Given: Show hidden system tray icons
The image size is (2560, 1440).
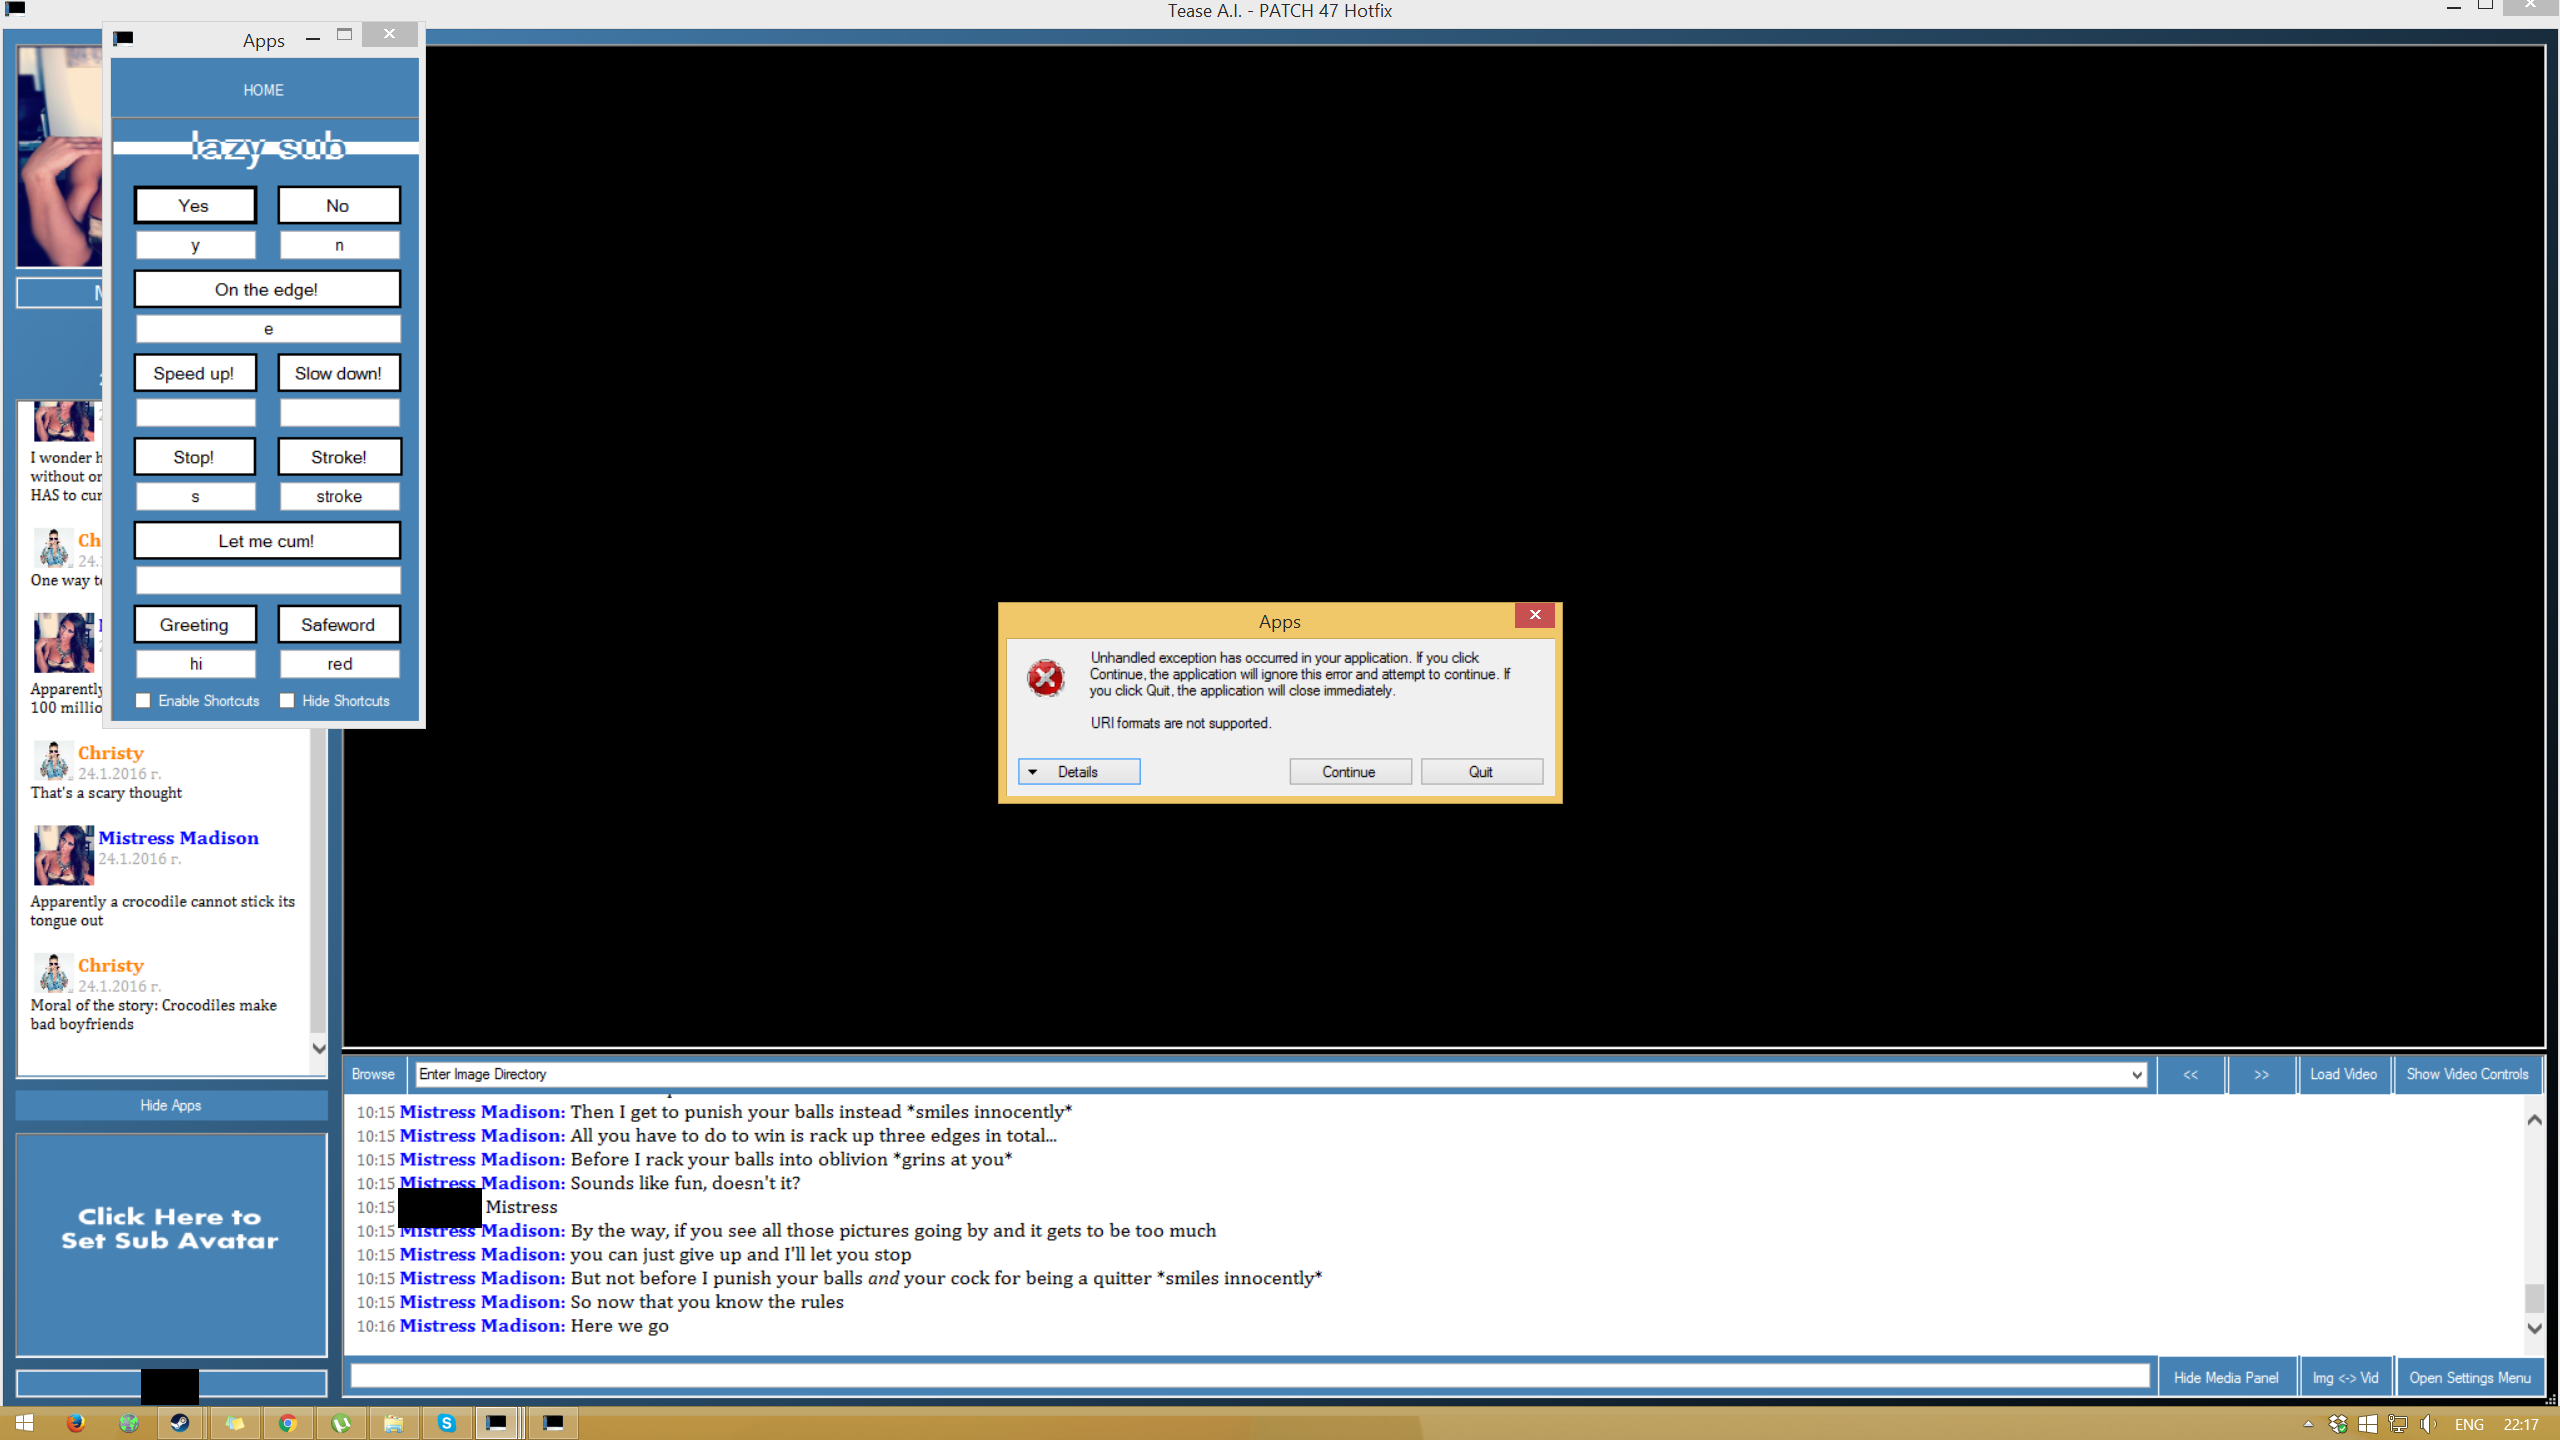Looking at the screenshot, I should point(2308,1424).
